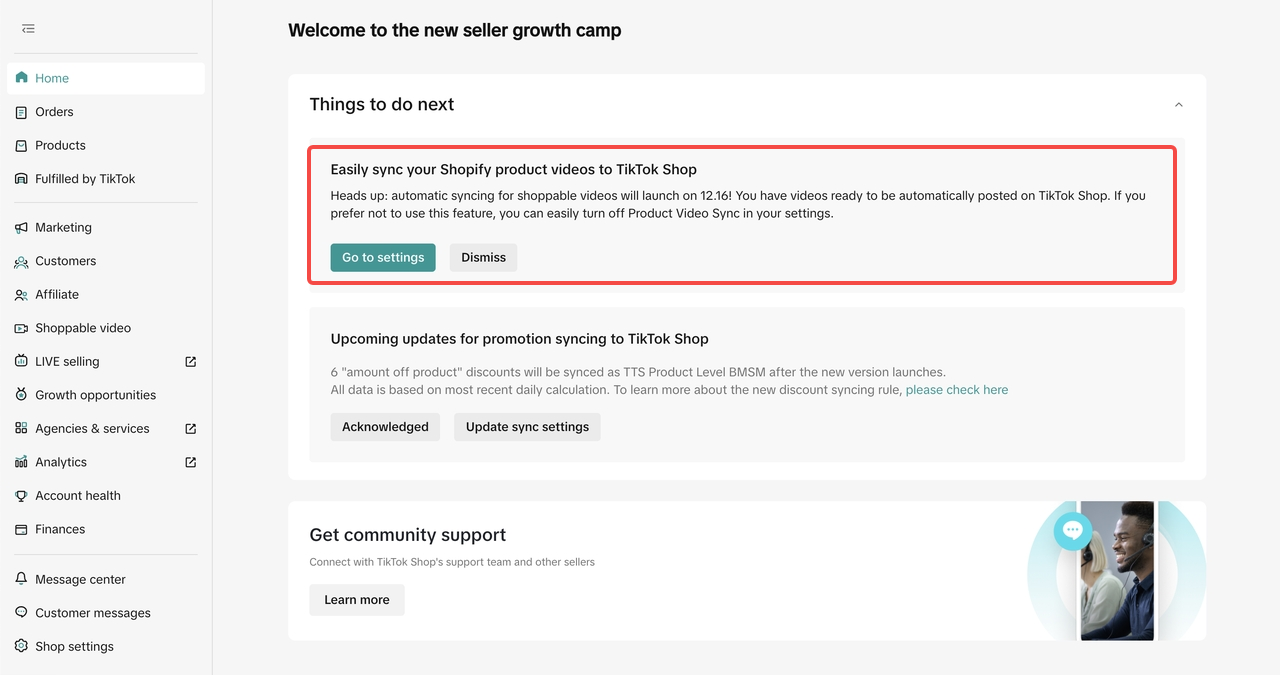The image size is (1280, 675).
Task: Collapse the Things to do next section
Action: tap(1178, 105)
